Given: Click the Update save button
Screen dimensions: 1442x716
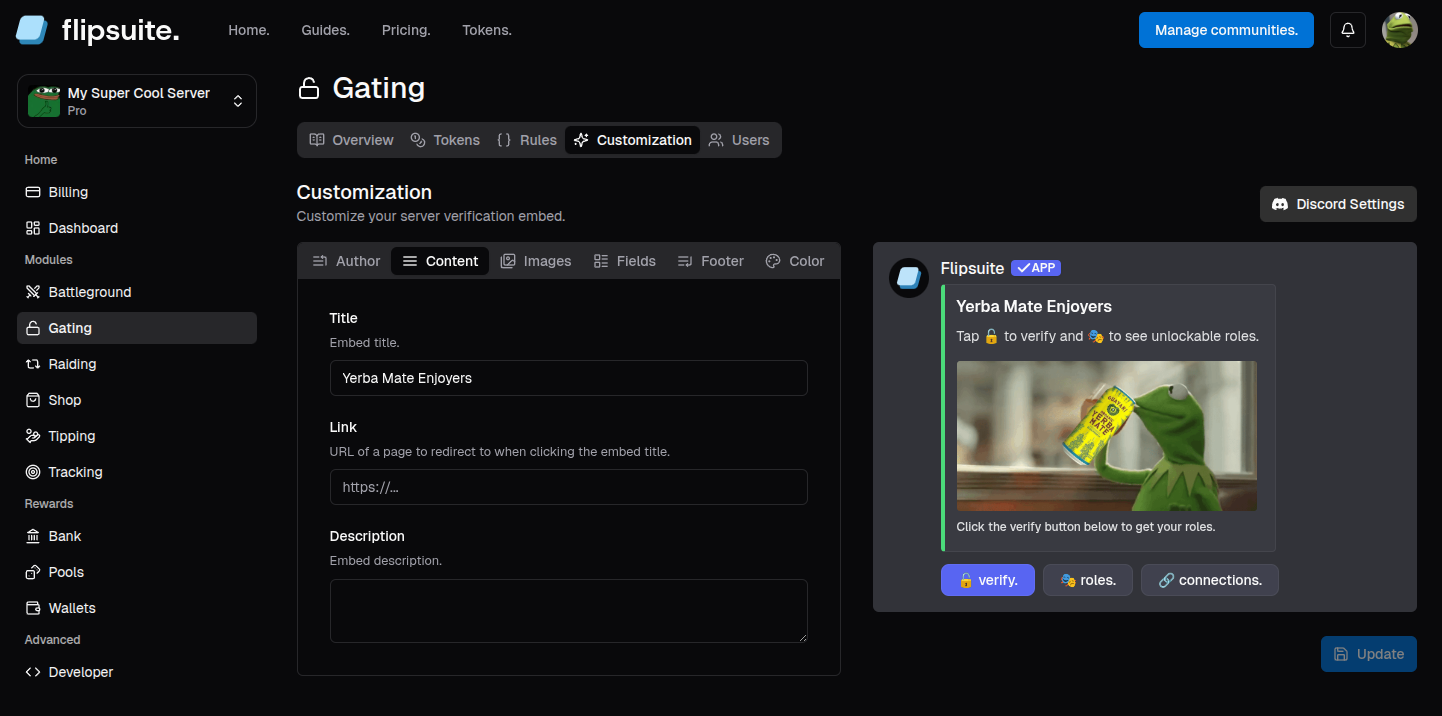Looking at the screenshot, I should click(1369, 654).
